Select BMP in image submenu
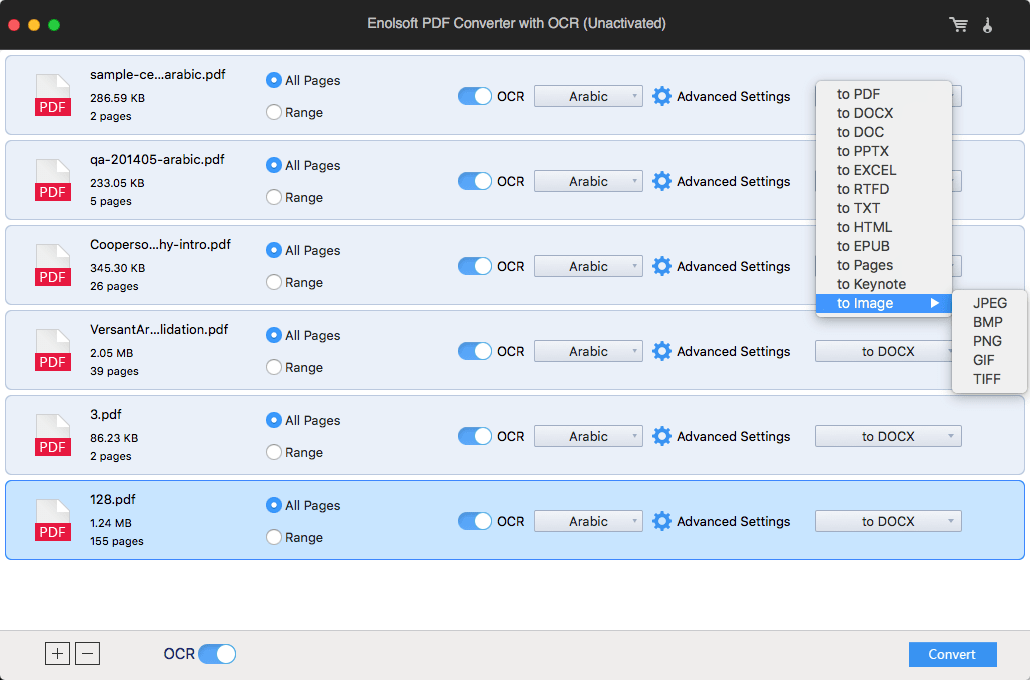 [x=989, y=323]
